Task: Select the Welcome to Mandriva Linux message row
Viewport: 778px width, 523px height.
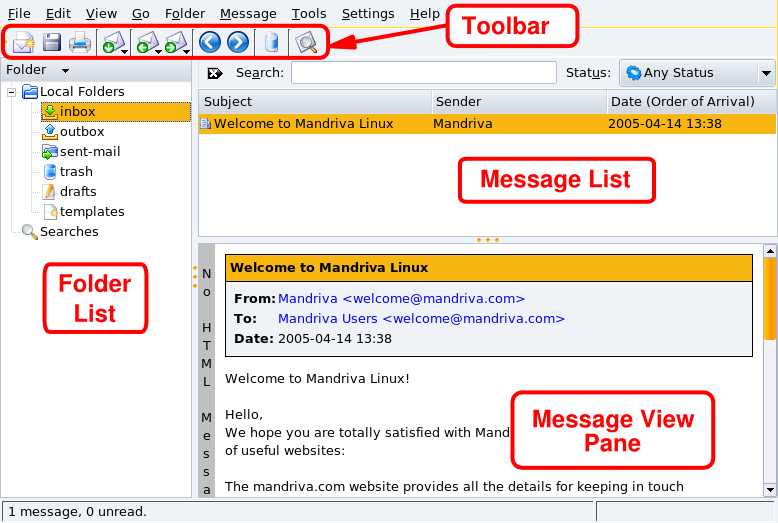Action: tap(487, 124)
